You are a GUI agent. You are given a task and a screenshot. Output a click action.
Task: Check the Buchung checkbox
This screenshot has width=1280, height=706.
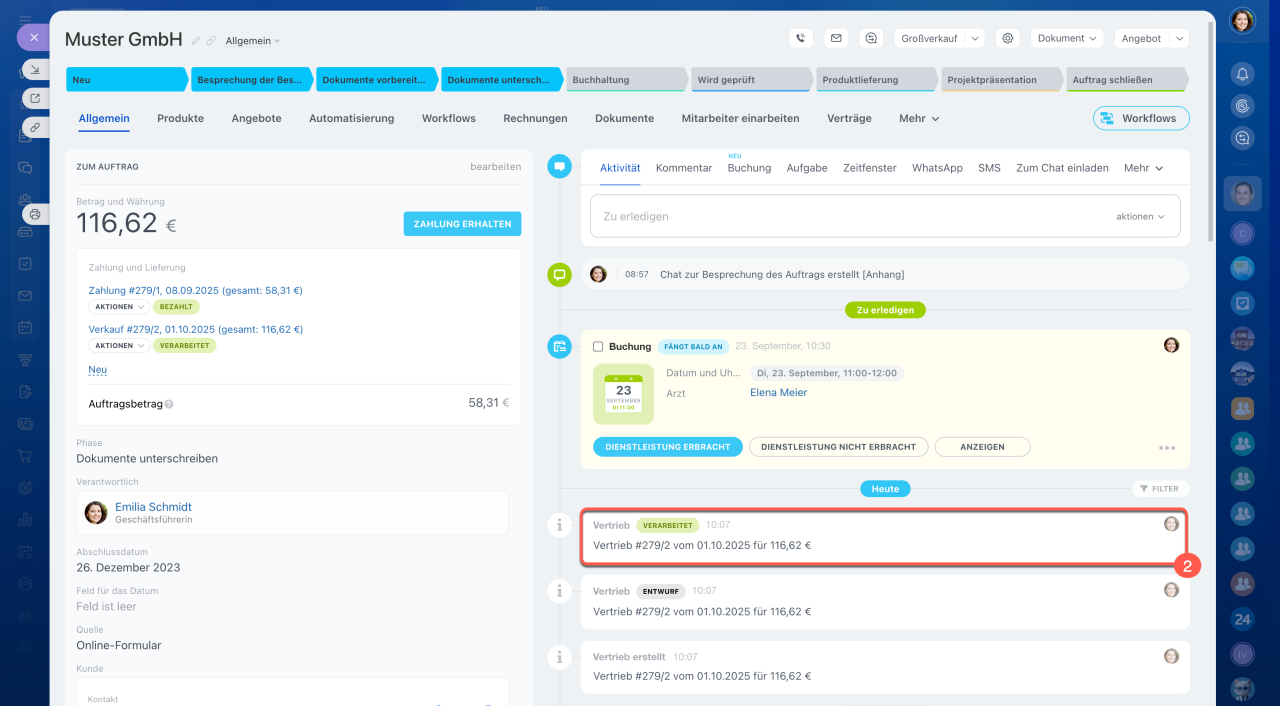(598, 347)
